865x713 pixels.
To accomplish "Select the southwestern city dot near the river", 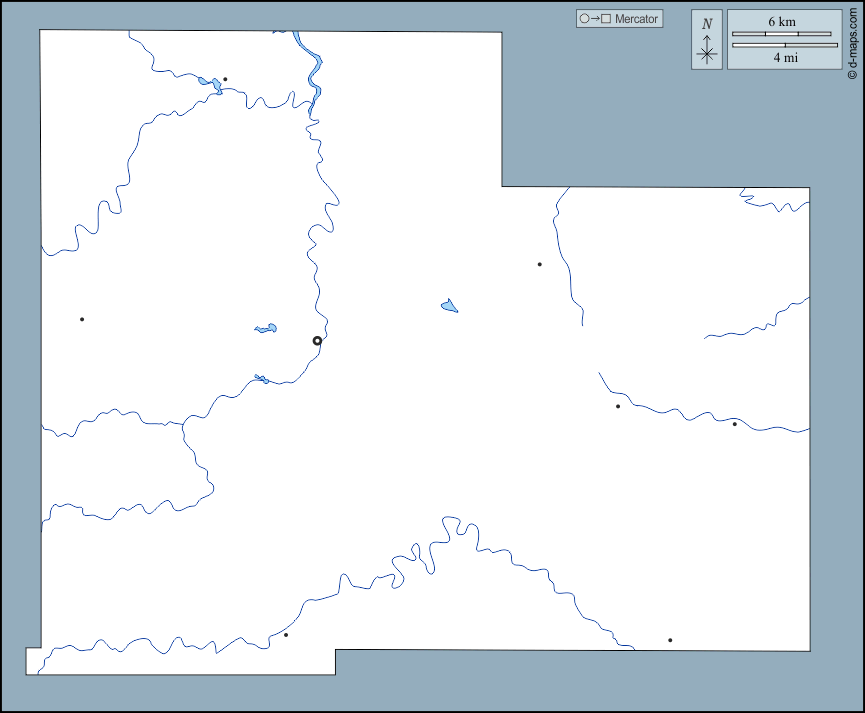I will (285, 634).
